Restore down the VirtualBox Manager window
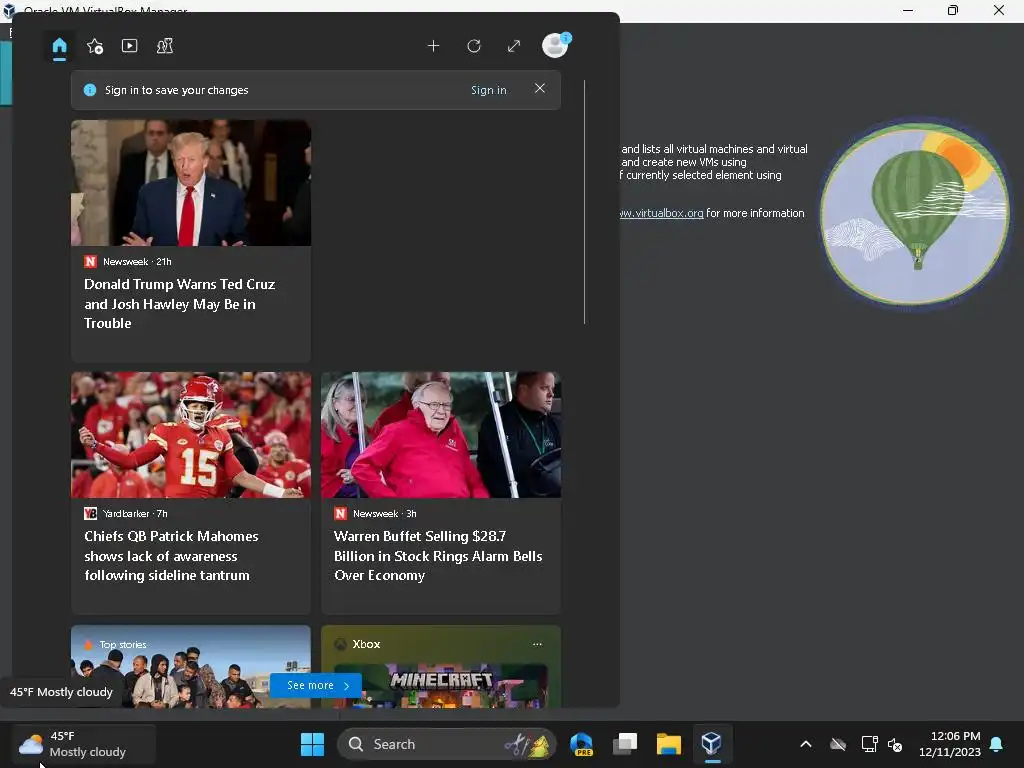 click(953, 10)
